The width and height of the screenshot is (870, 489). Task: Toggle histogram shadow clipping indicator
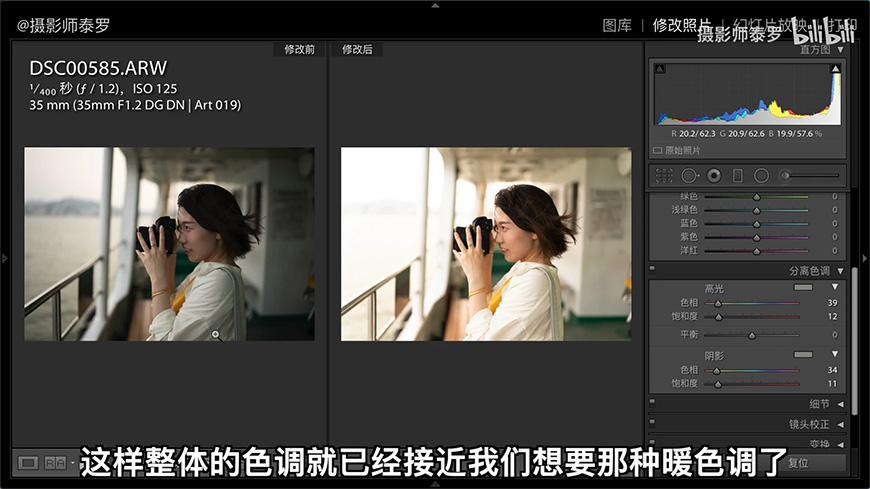point(660,69)
